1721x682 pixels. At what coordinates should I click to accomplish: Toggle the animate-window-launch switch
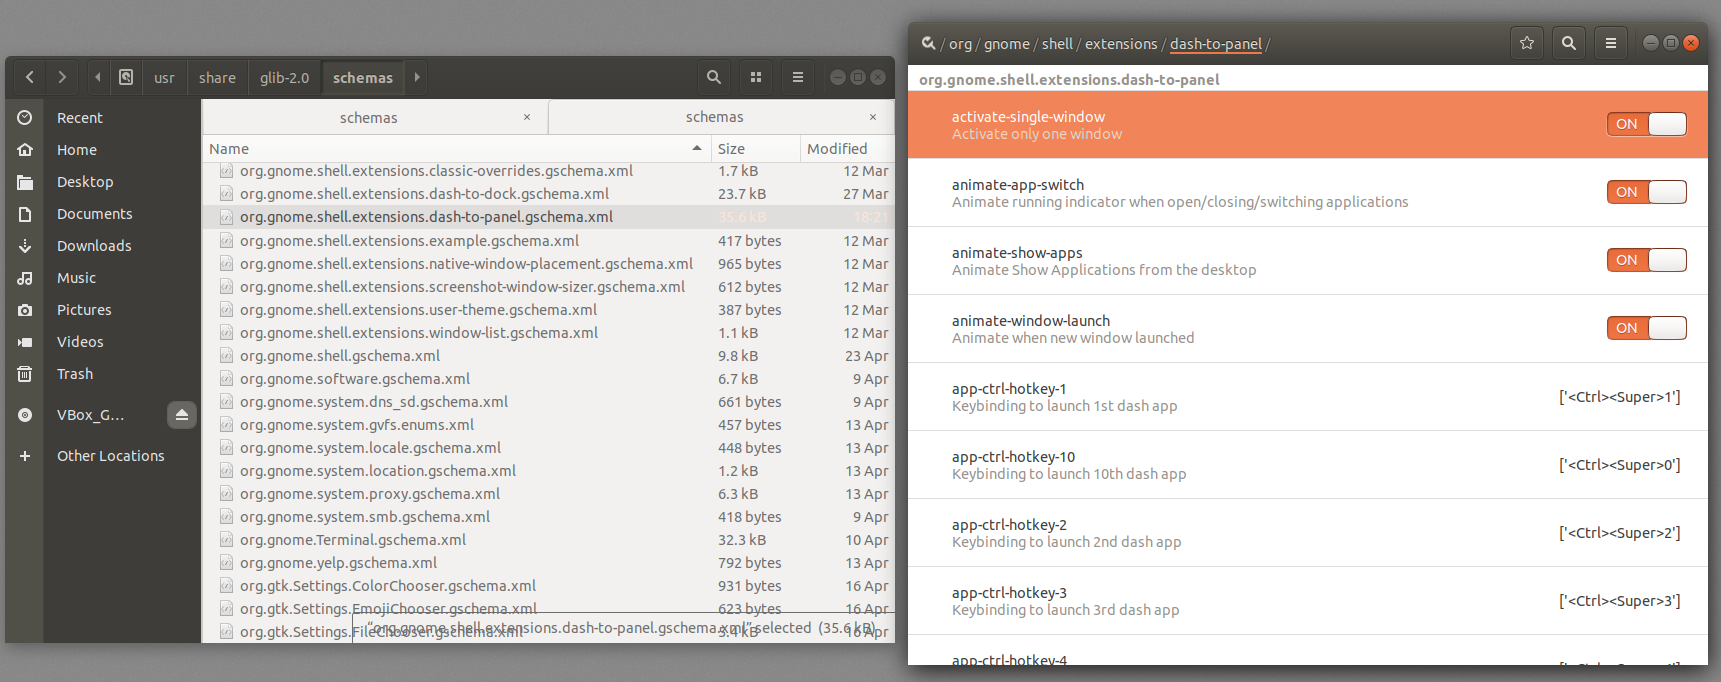click(x=1647, y=328)
